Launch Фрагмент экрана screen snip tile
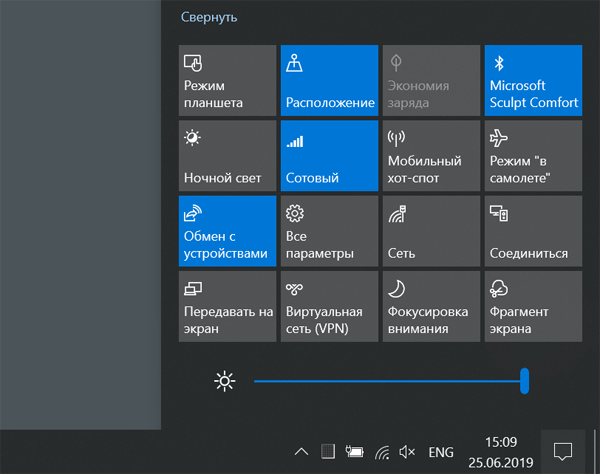600x474 pixels. 533,306
